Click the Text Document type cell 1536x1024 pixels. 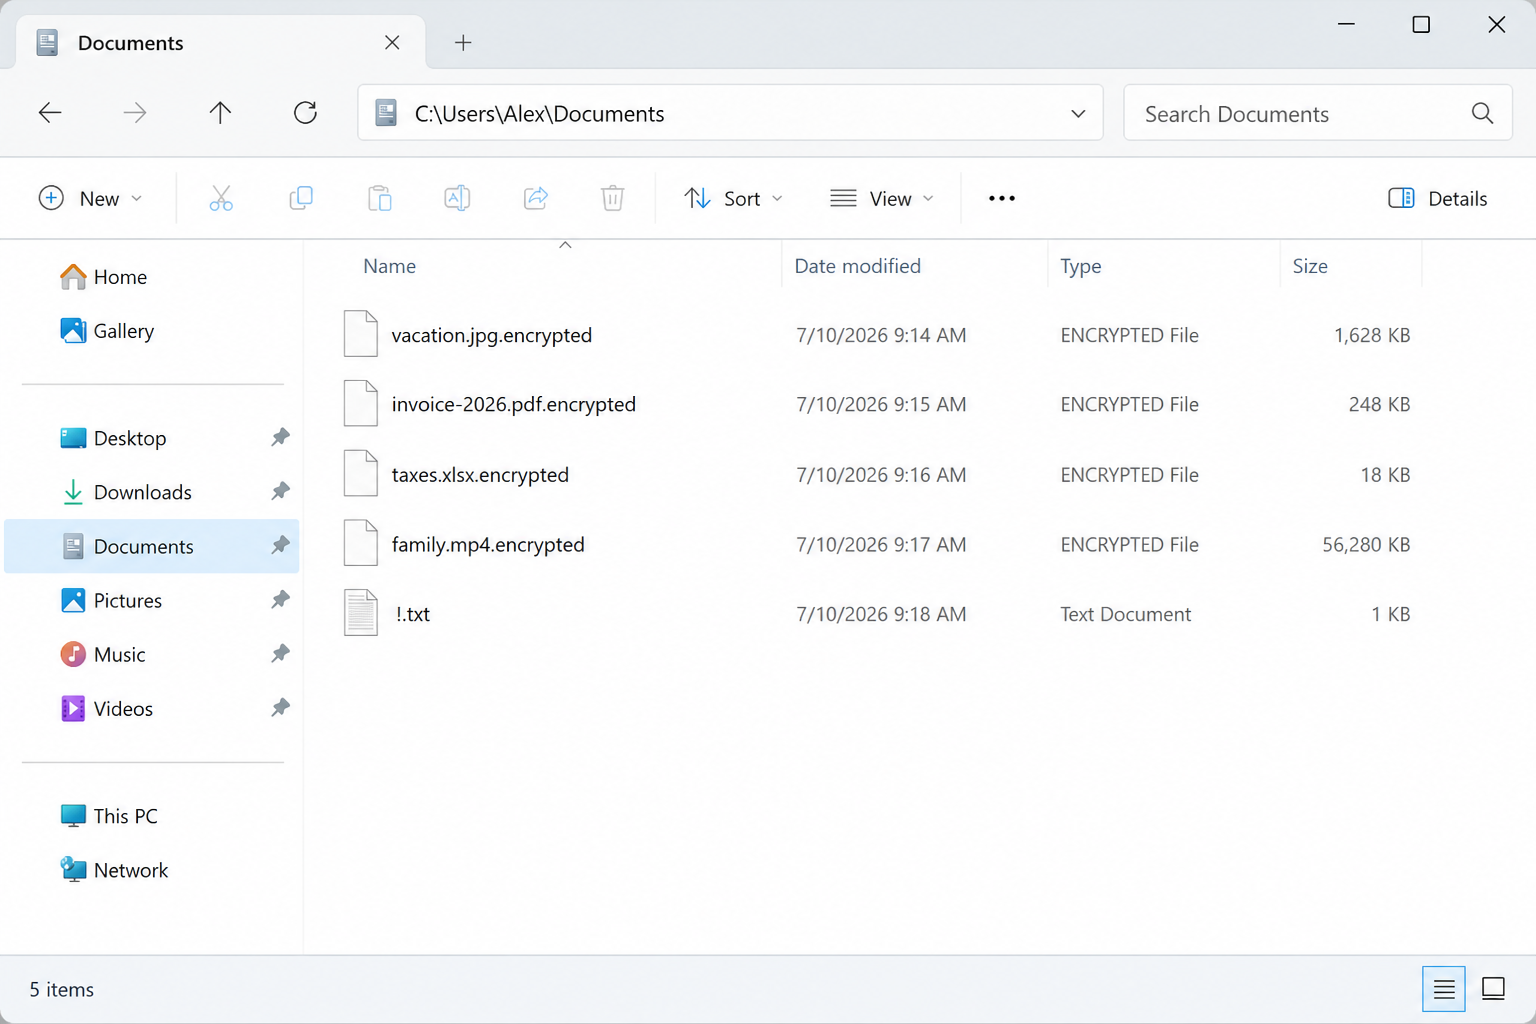[x=1125, y=614]
